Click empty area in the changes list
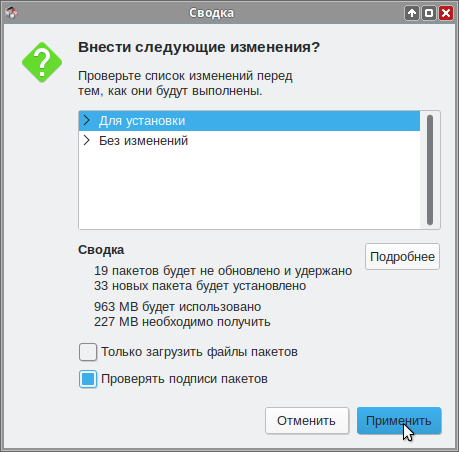The height and width of the screenshot is (452, 459). 249,190
